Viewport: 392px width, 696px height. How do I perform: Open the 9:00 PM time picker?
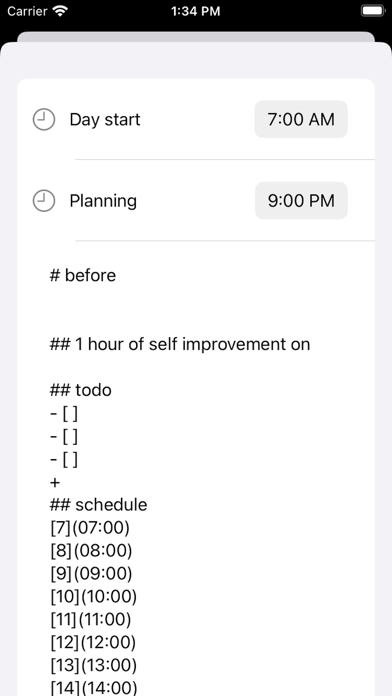click(301, 200)
